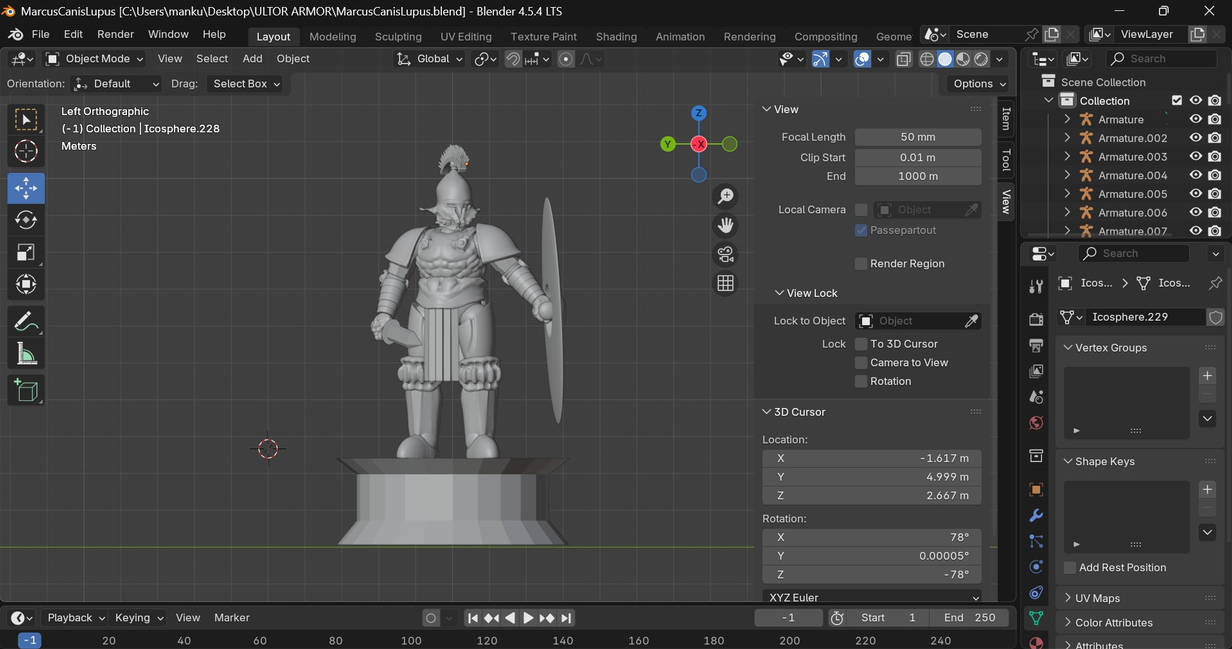The image size is (1232, 649).
Task: Open the Modifiers wrench tab icon
Action: 1036,516
